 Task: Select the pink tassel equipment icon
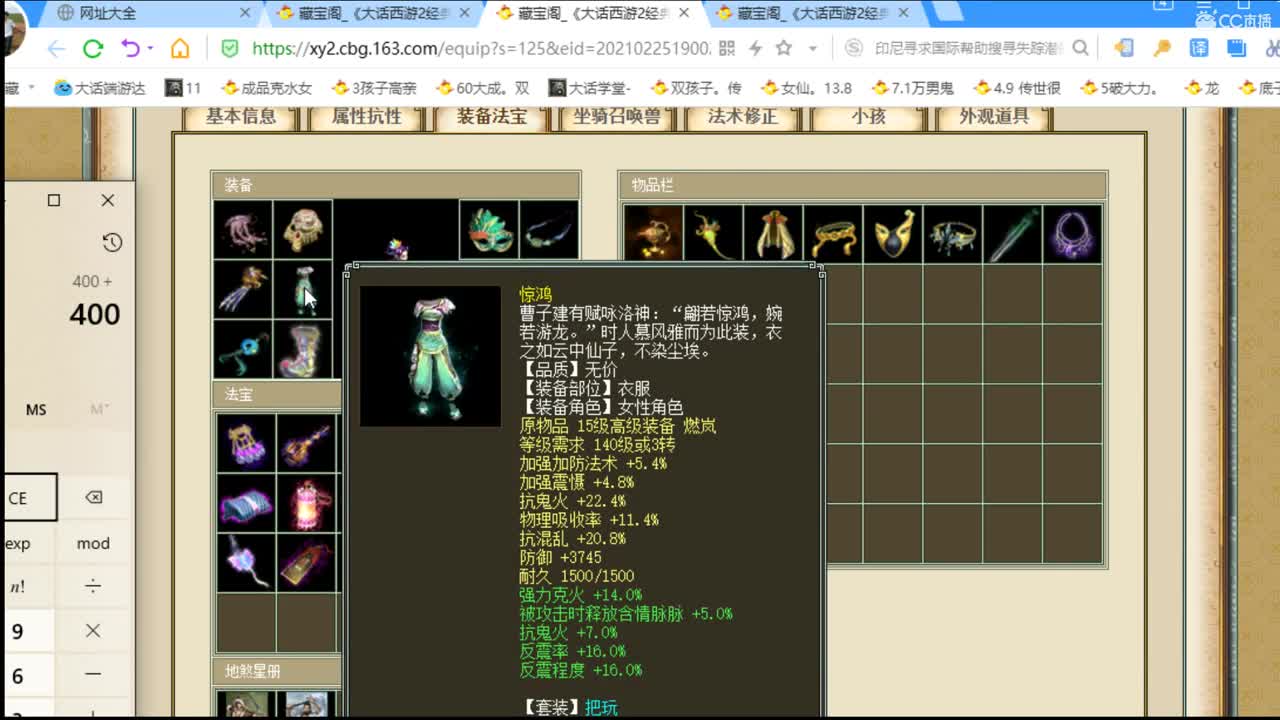(243, 230)
